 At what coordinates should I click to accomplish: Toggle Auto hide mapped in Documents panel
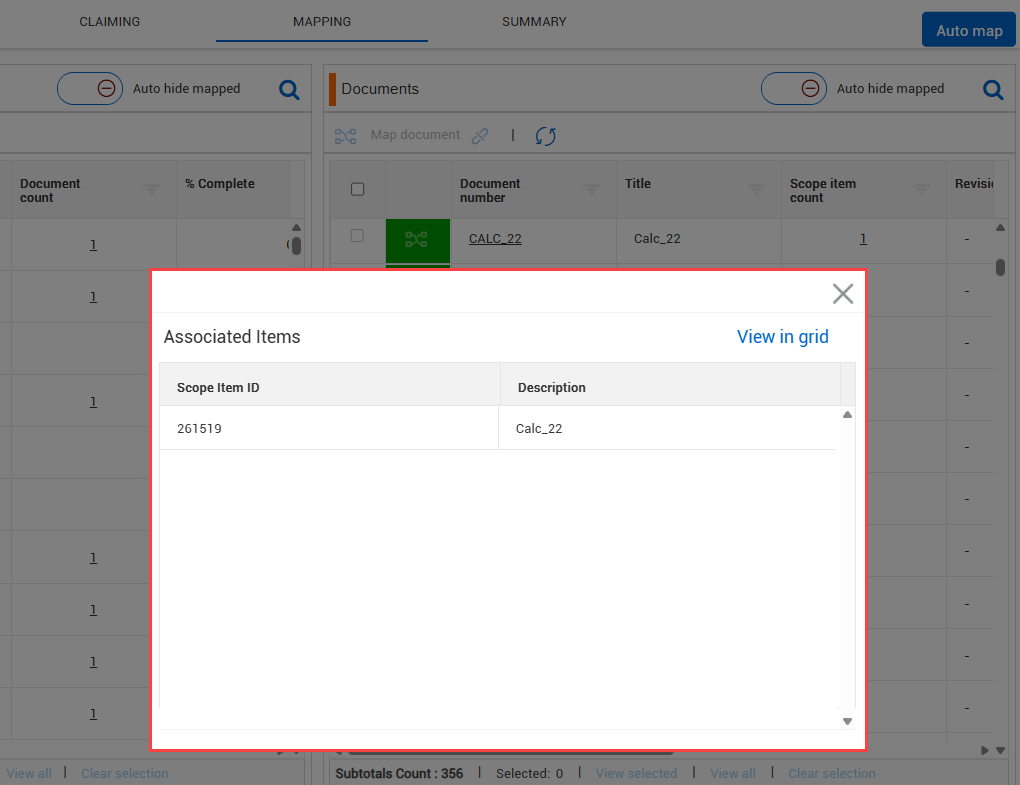(794, 89)
